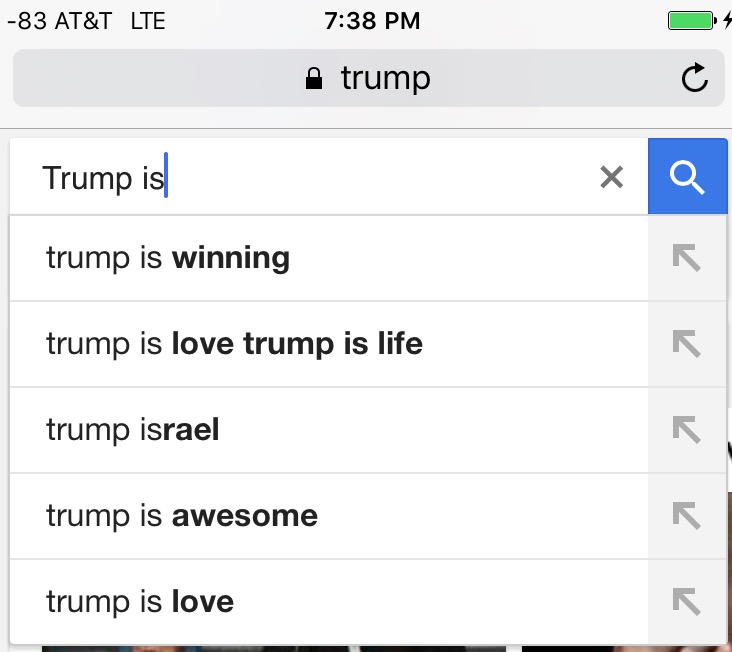Fill search with "trump is winning" arrow
Screen dimensions: 732x652
click(x=686, y=258)
